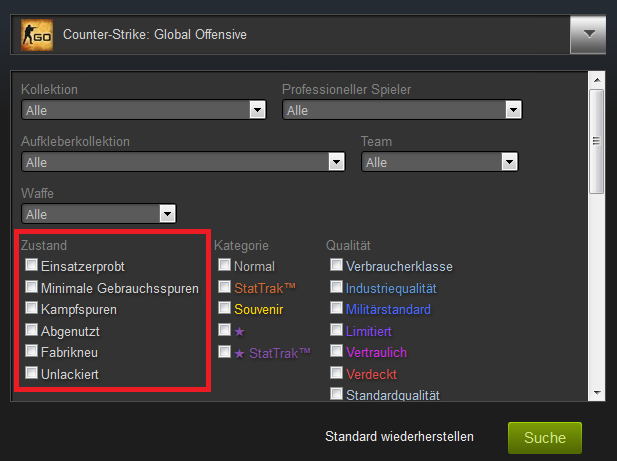Open the game selector dropdown arrow

(x=588, y=35)
